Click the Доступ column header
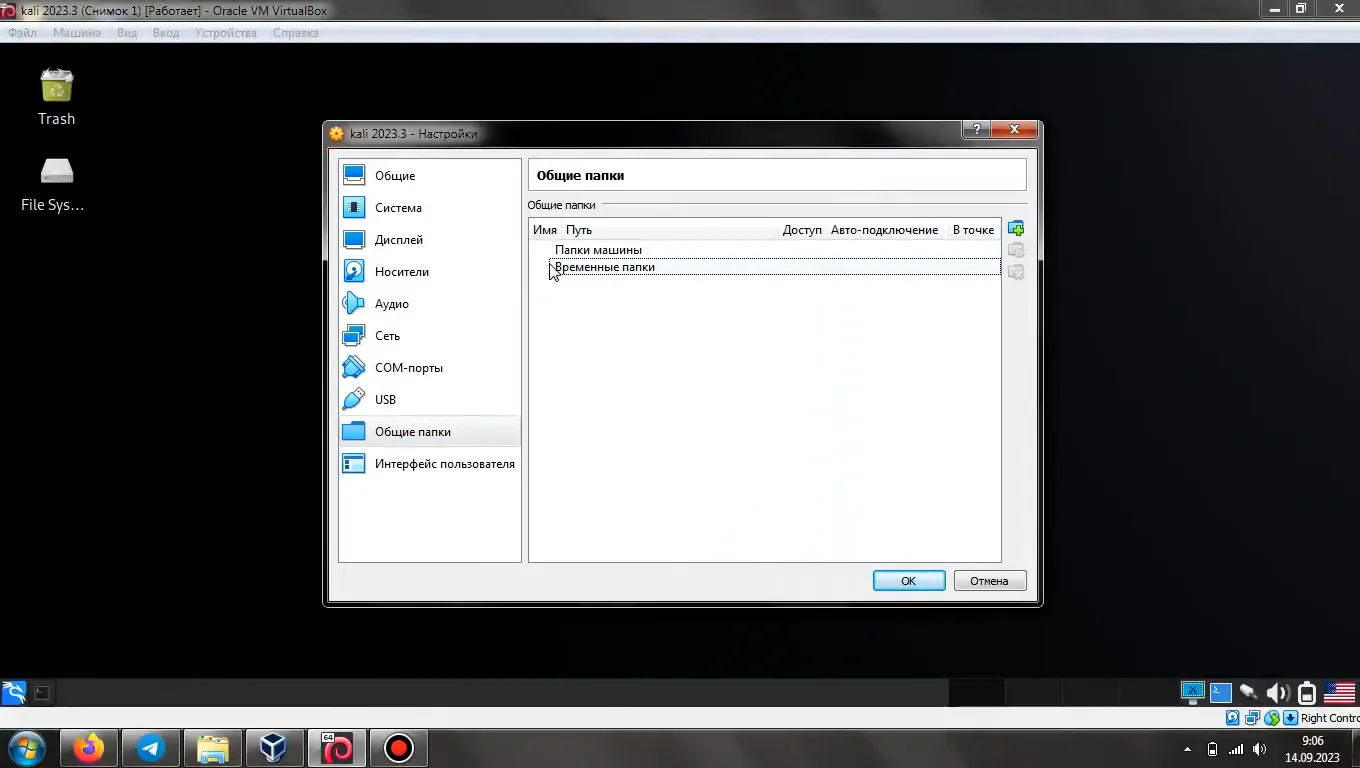Image resolution: width=1360 pixels, height=768 pixels. [802, 230]
